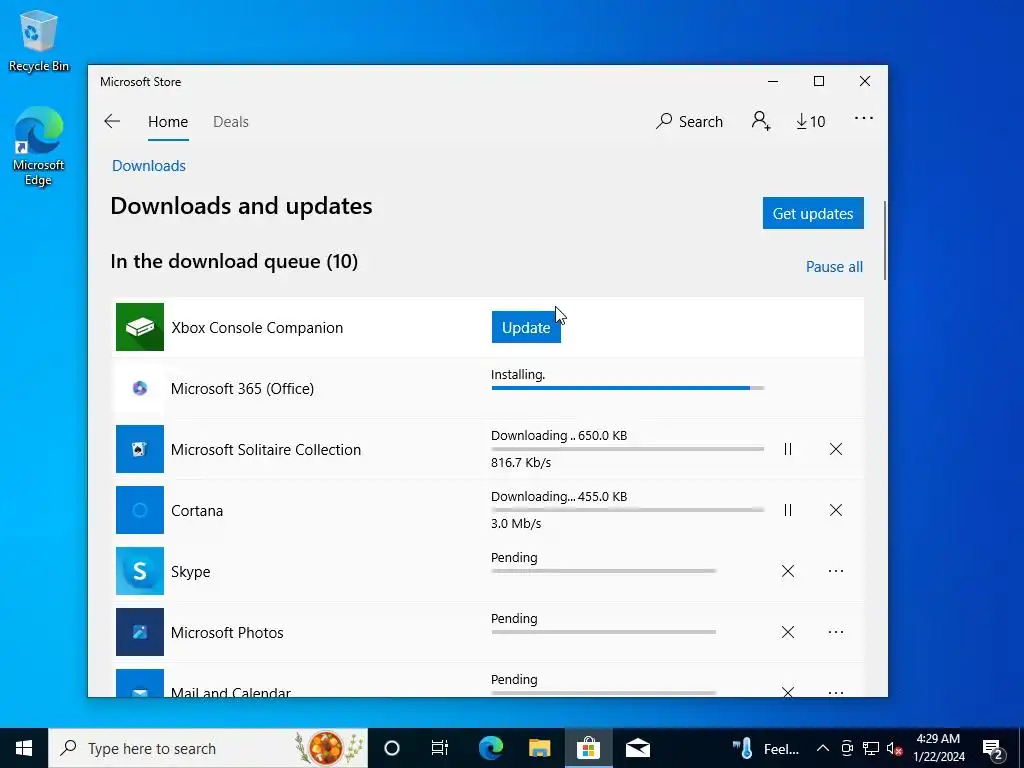Viewport: 1024px width, 768px height.
Task: Cancel the pending Microsoft Photos download
Action: 788,632
